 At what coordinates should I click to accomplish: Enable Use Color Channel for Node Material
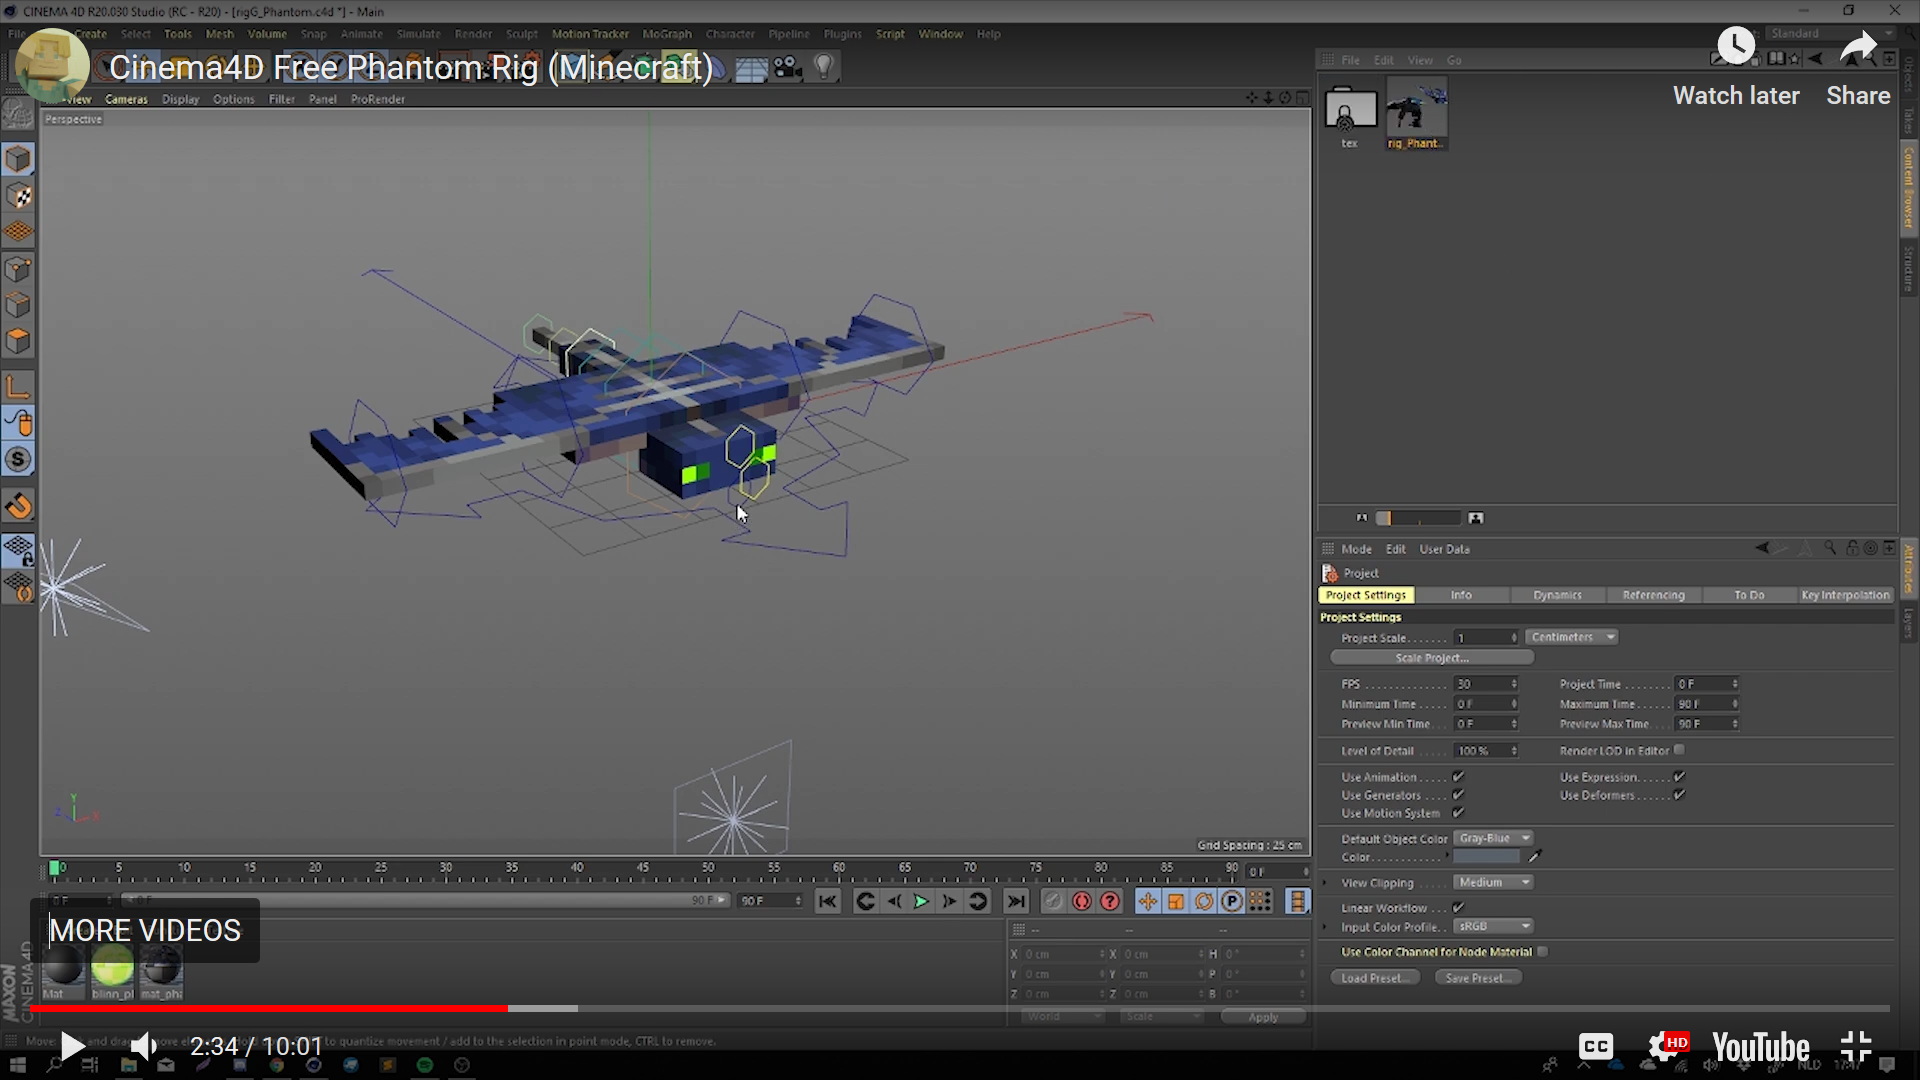(1543, 952)
